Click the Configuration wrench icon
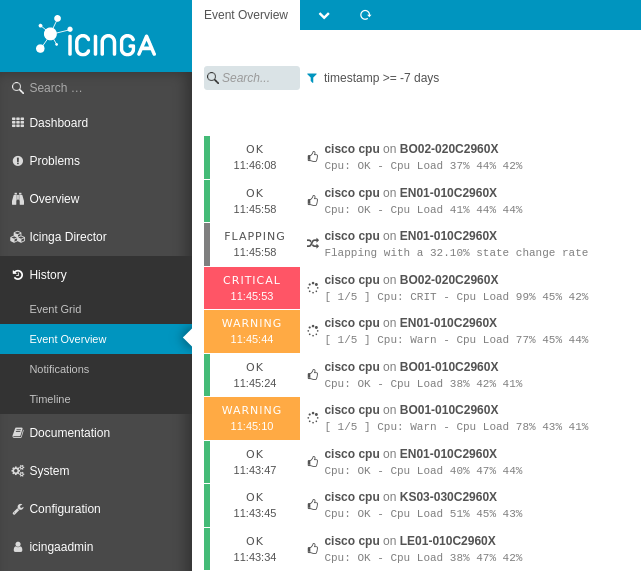The width and height of the screenshot is (641, 571). [17, 509]
